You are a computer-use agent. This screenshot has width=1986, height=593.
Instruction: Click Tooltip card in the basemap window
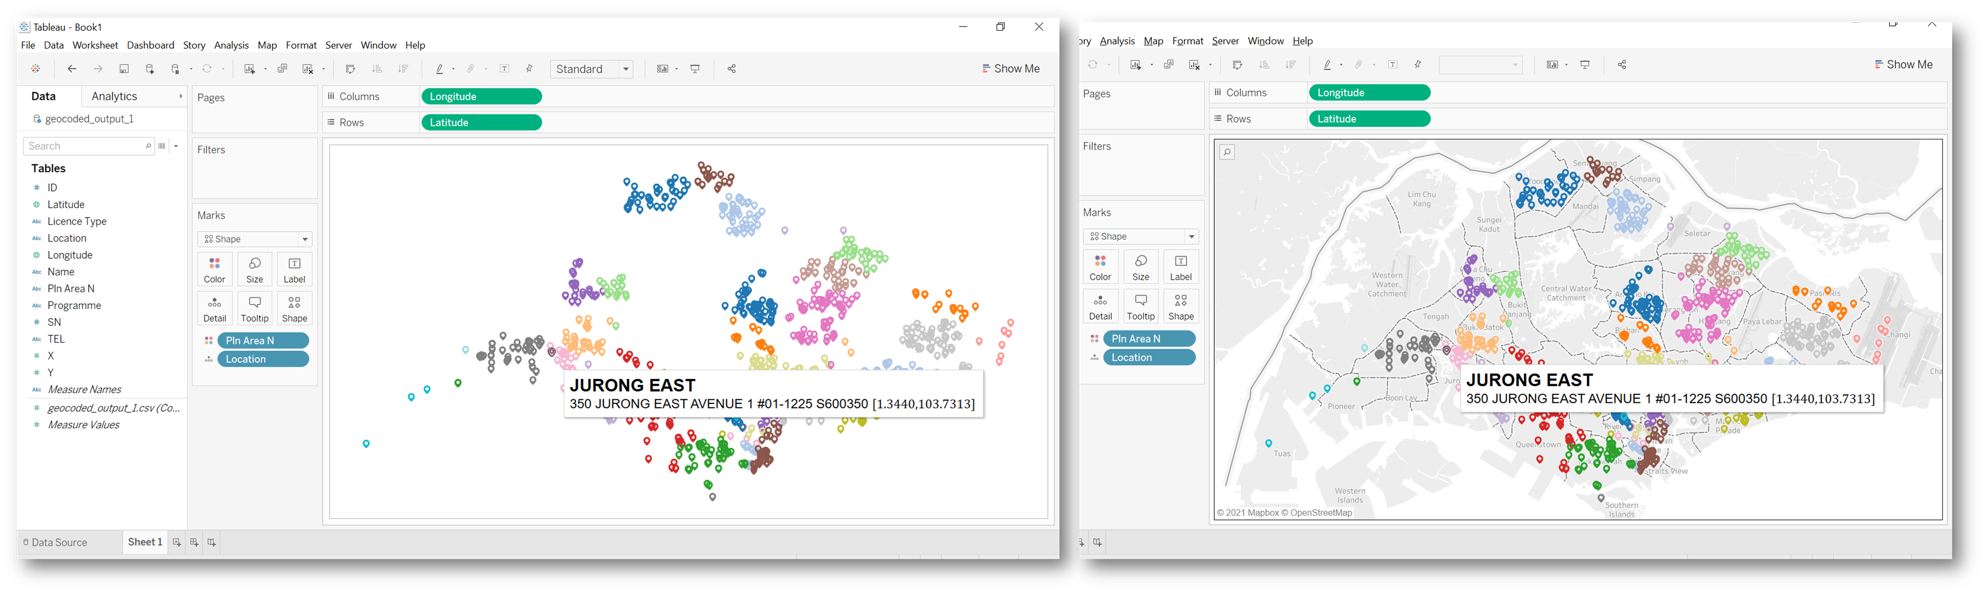(1140, 307)
